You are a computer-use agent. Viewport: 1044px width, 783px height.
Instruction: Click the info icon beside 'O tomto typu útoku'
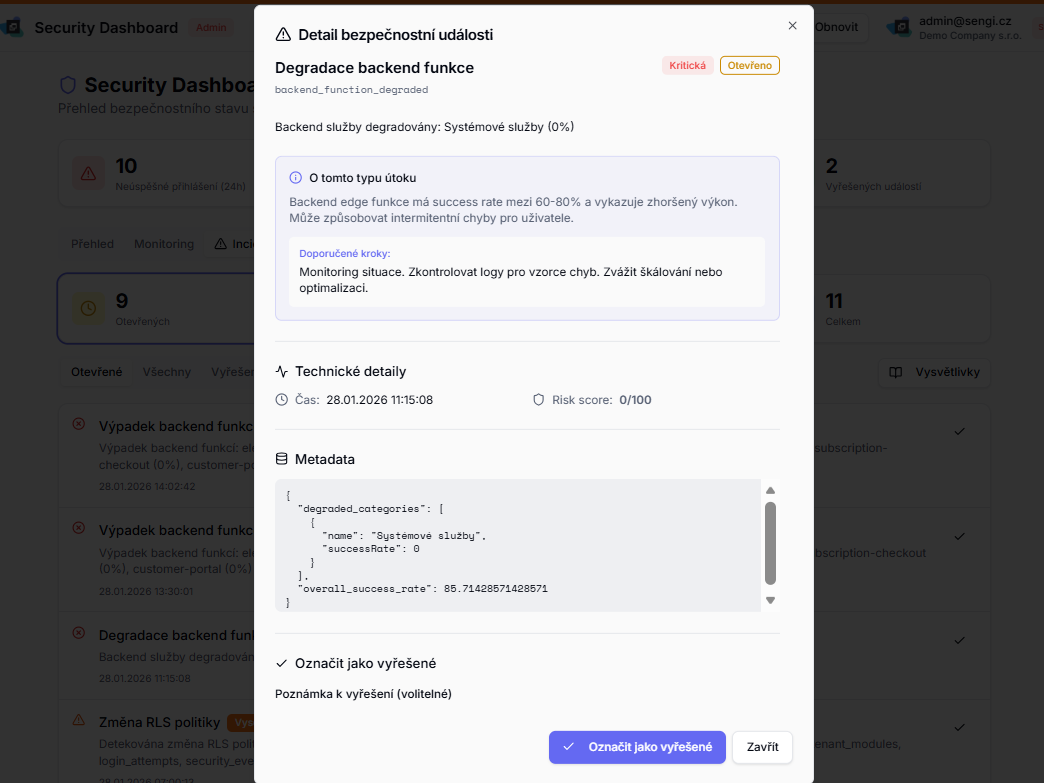(295, 178)
